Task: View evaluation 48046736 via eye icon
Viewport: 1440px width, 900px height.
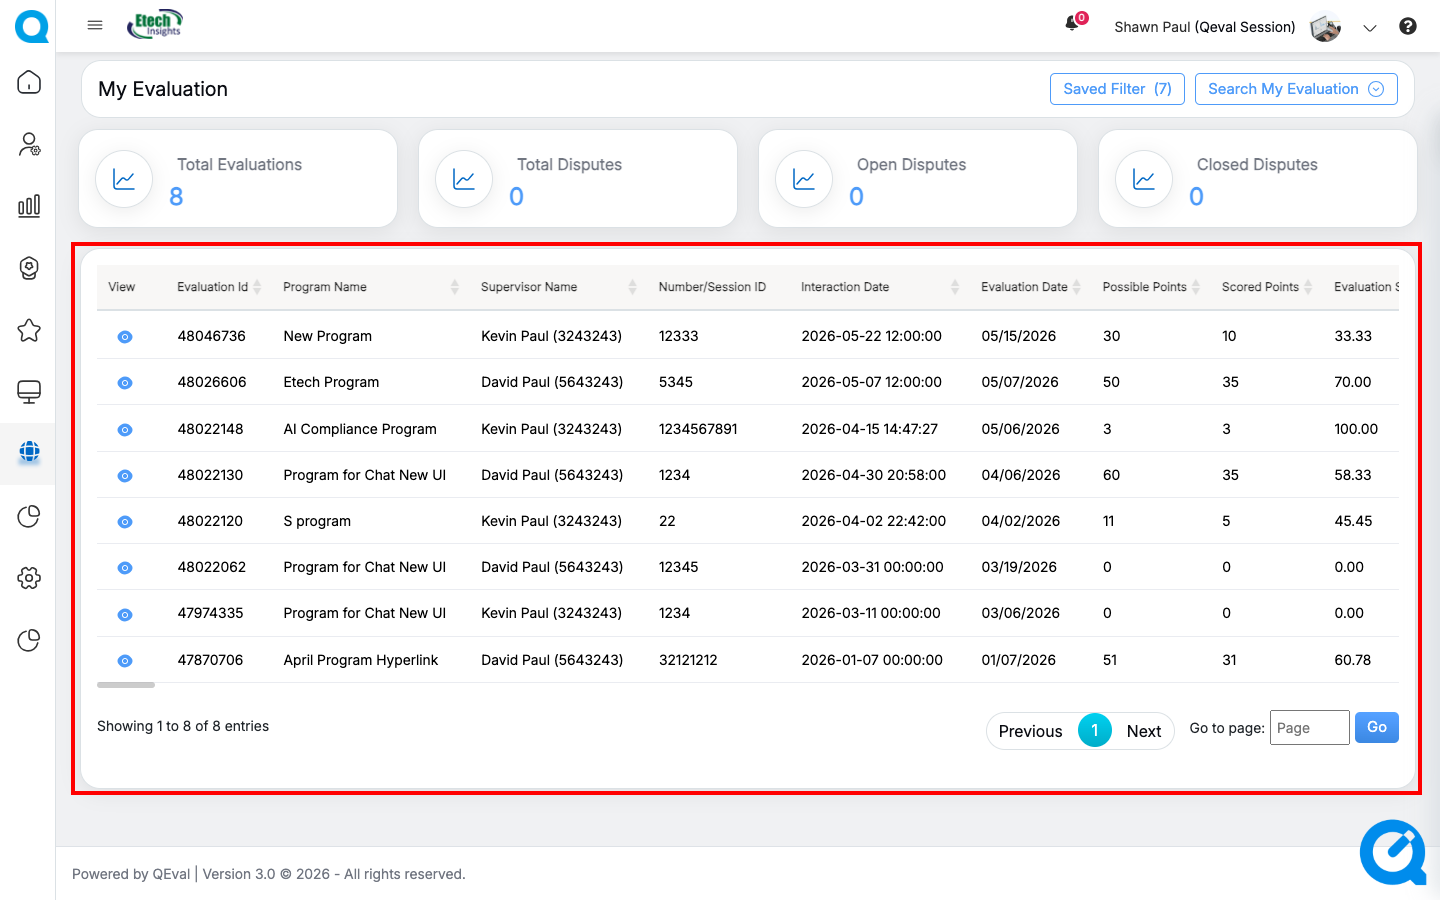Action: coord(125,337)
